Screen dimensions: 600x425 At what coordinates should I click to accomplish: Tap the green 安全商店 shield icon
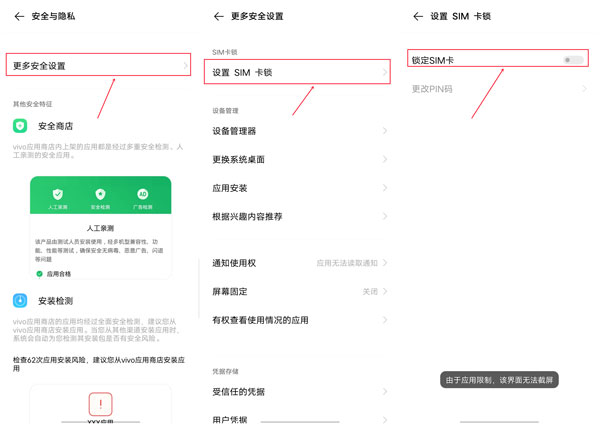click(x=21, y=126)
